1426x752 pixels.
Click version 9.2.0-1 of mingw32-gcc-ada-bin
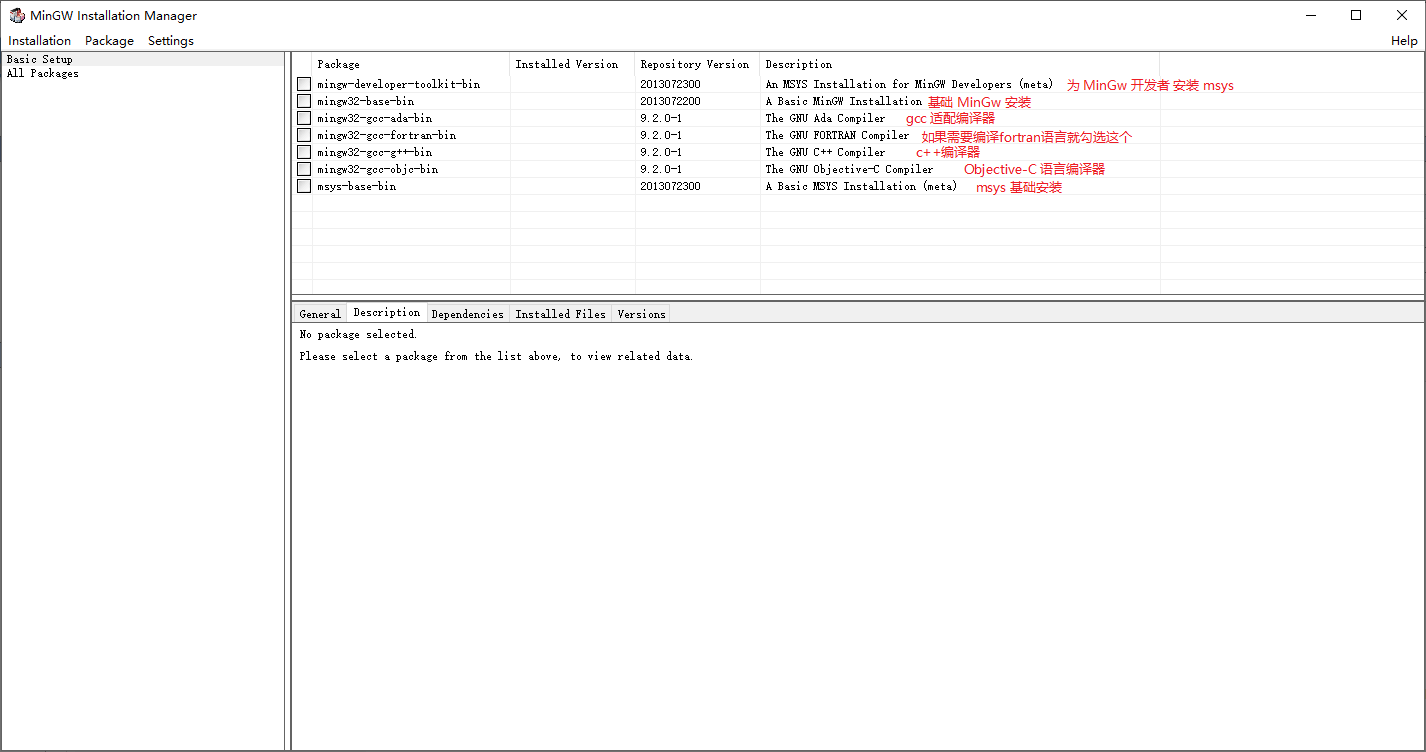coord(662,118)
